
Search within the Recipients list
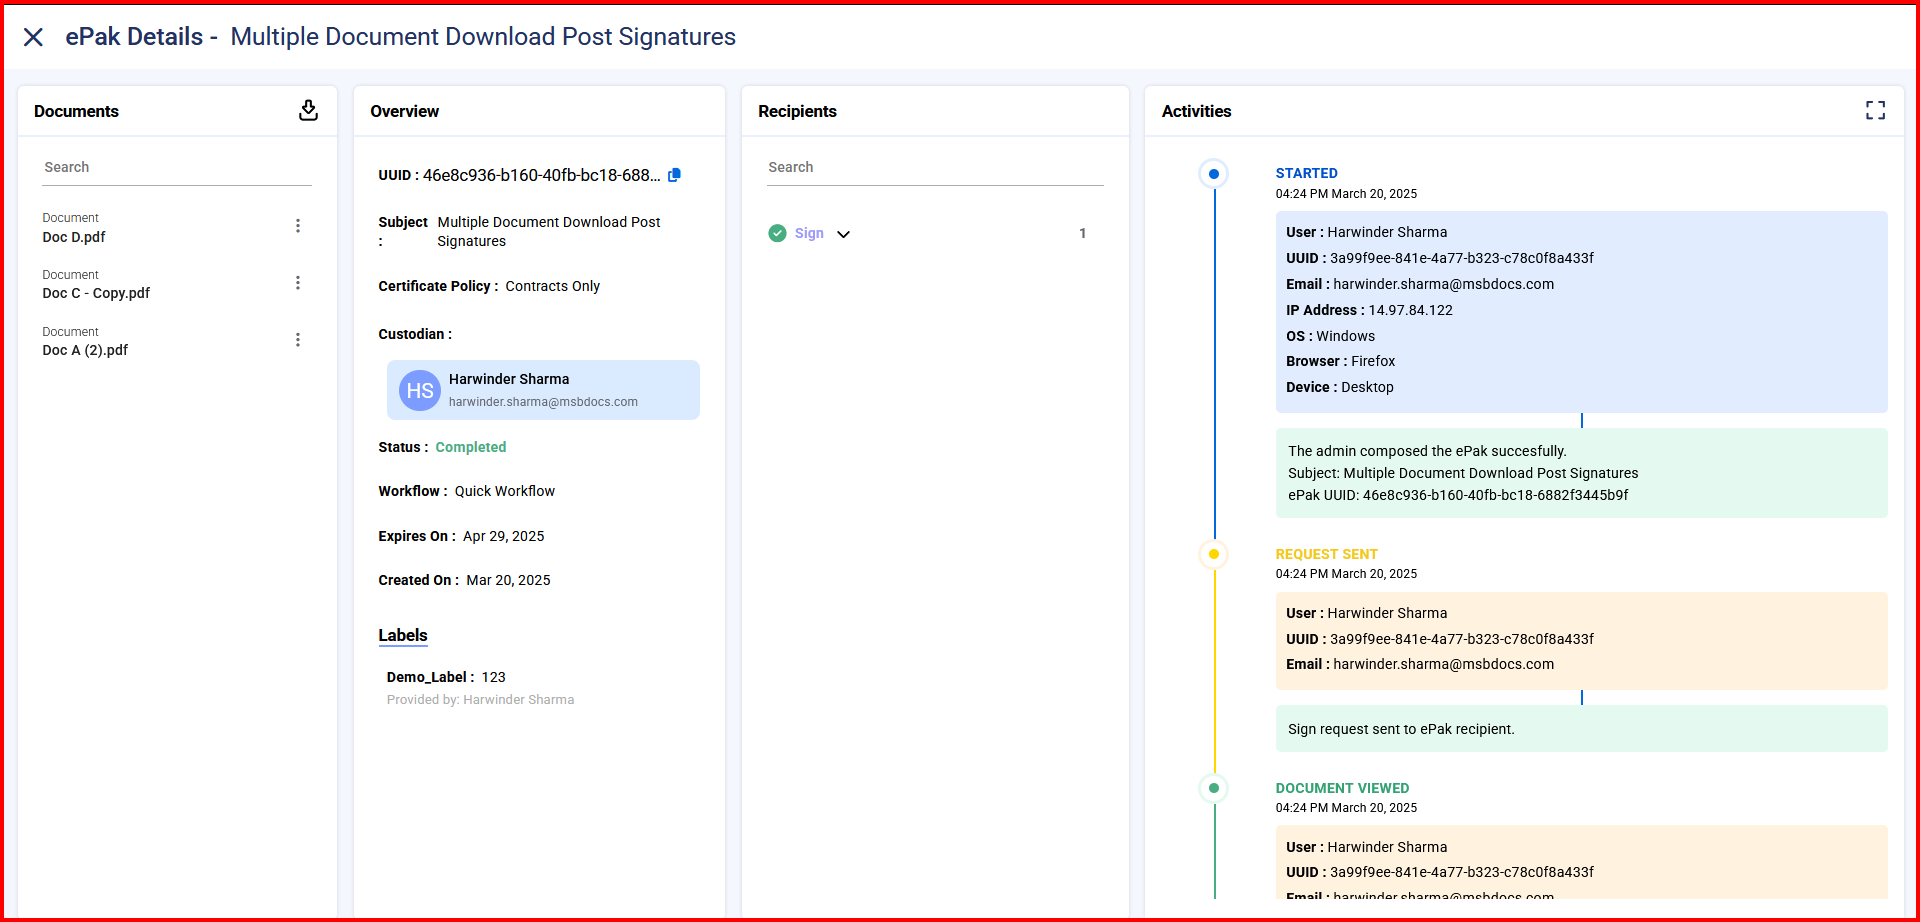click(934, 167)
